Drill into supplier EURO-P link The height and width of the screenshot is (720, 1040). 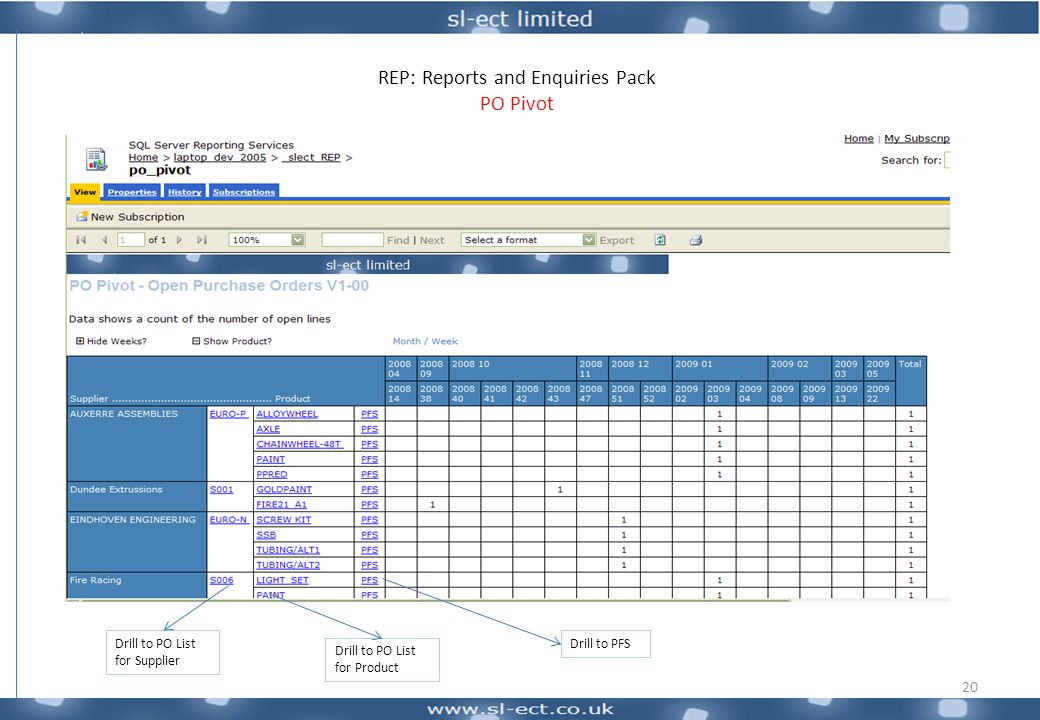coord(228,414)
